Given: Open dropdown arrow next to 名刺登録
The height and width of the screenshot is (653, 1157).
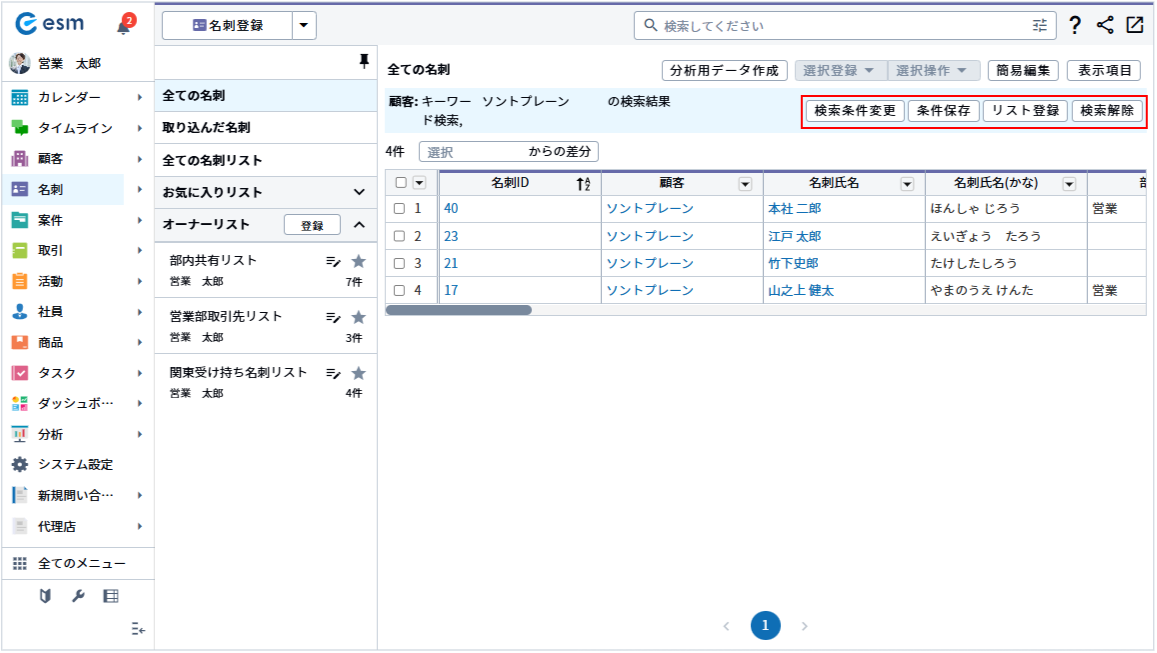Looking at the screenshot, I should pyautogui.click(x=304, y=26).
